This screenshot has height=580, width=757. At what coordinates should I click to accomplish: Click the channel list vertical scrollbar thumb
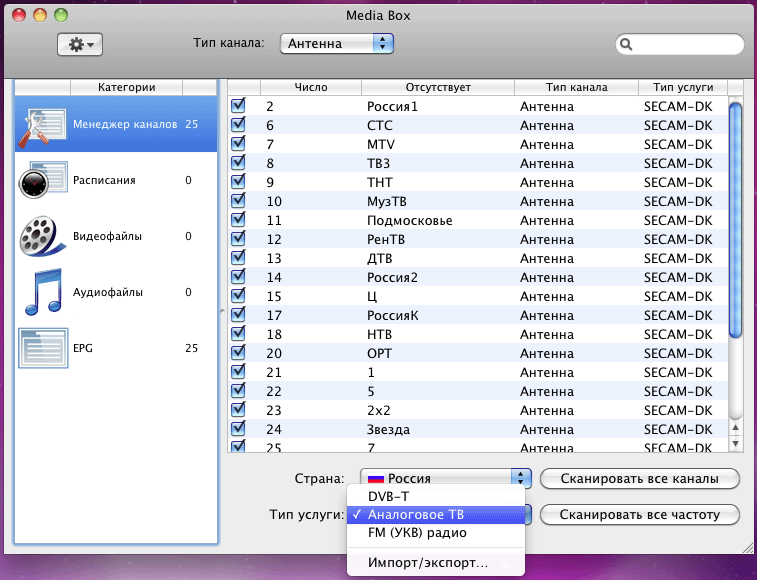pyautogui.click(x=735, y=220)
